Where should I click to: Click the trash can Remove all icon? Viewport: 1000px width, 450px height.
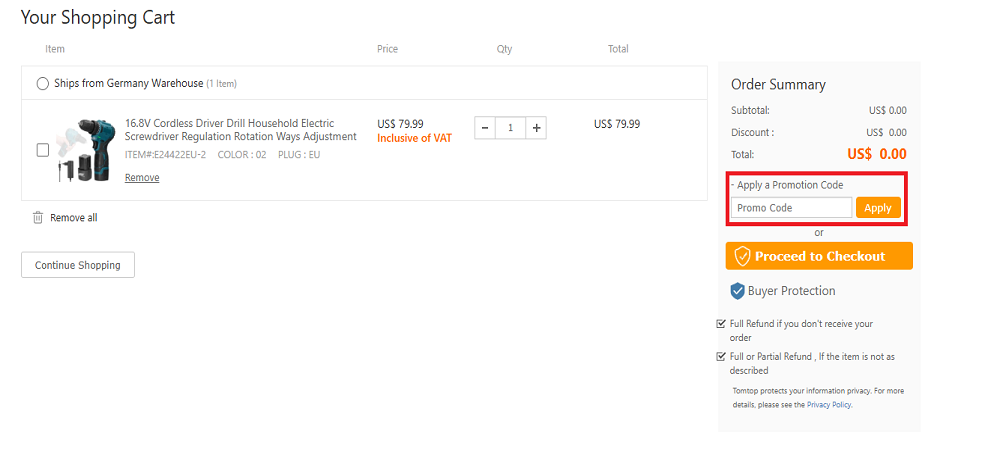38,218
